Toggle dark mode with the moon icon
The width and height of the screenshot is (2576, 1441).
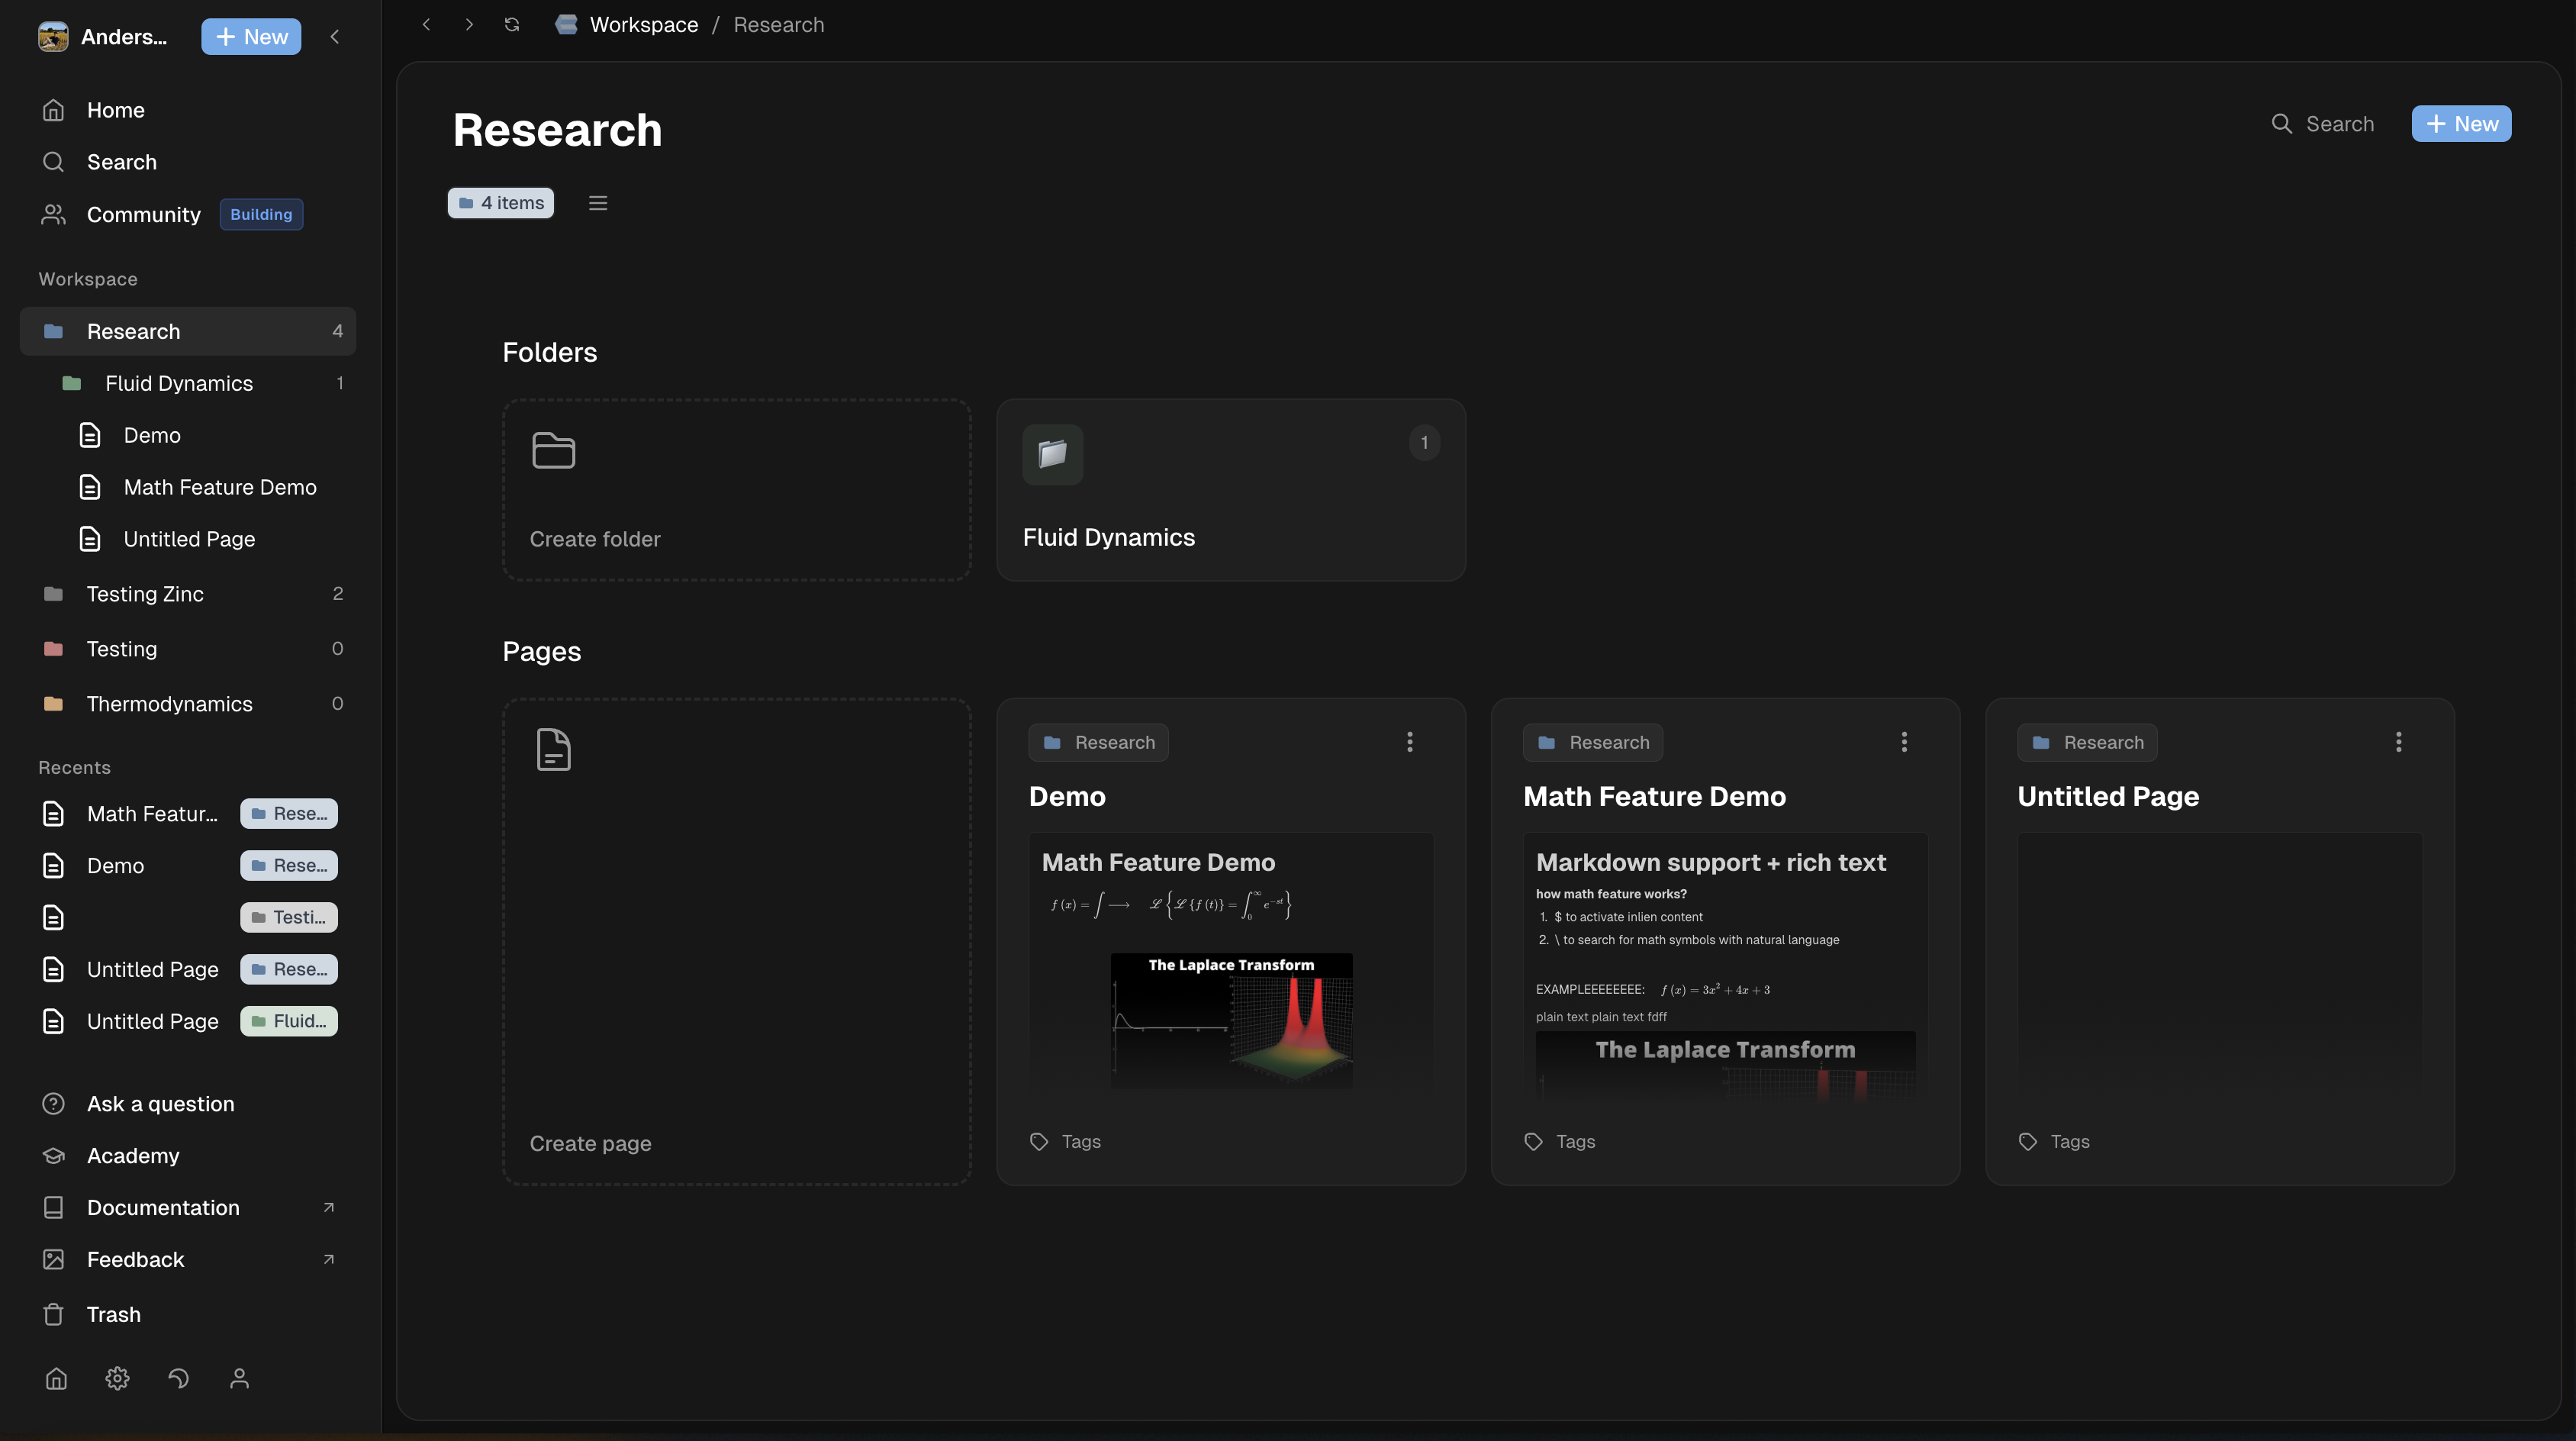(179, 1378)
